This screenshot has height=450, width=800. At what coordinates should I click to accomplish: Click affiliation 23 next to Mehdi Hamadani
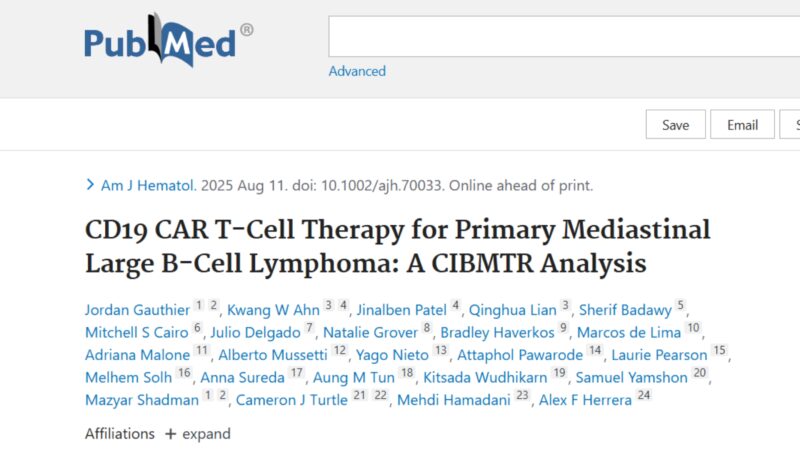[522, 395]
